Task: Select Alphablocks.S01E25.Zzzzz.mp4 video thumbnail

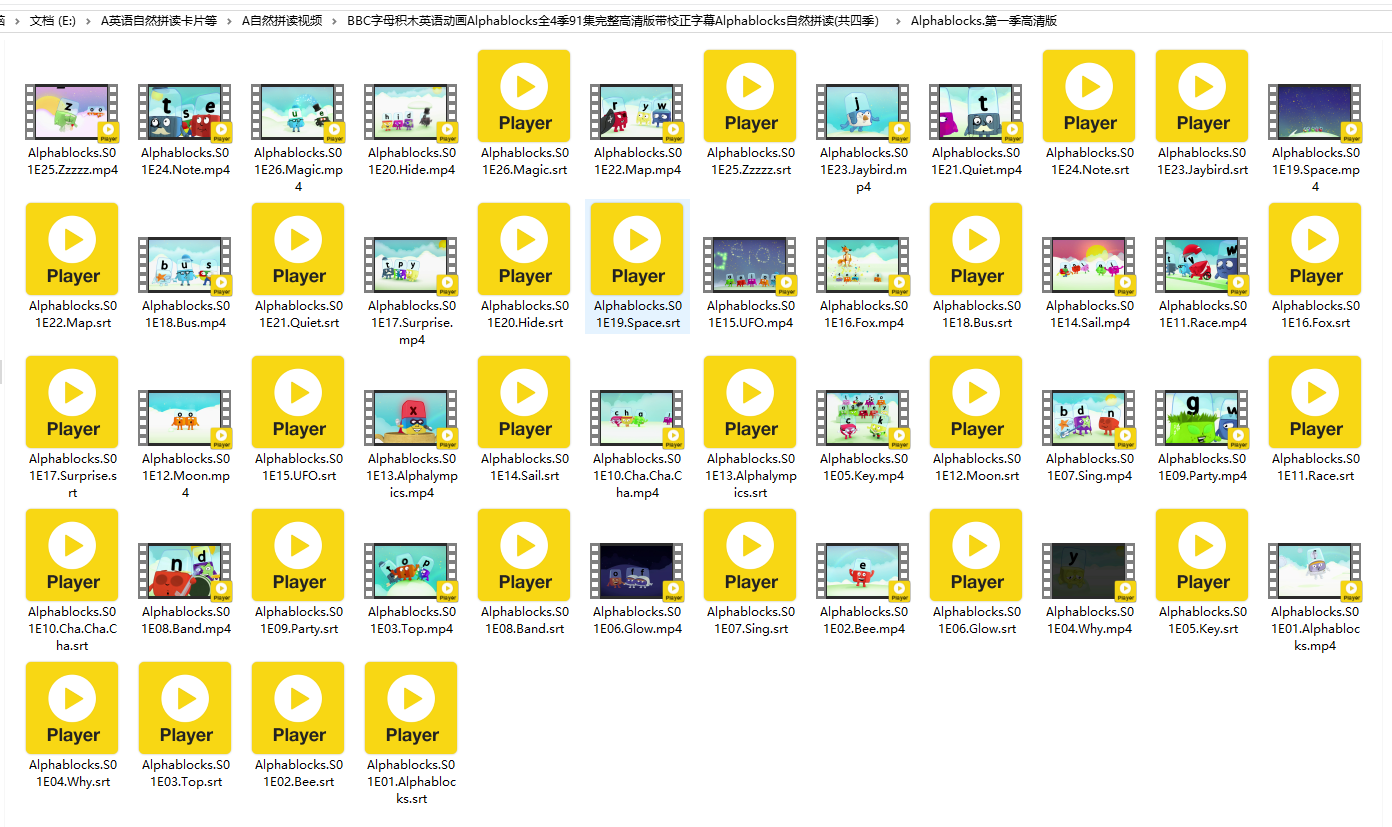Action: 72,111
